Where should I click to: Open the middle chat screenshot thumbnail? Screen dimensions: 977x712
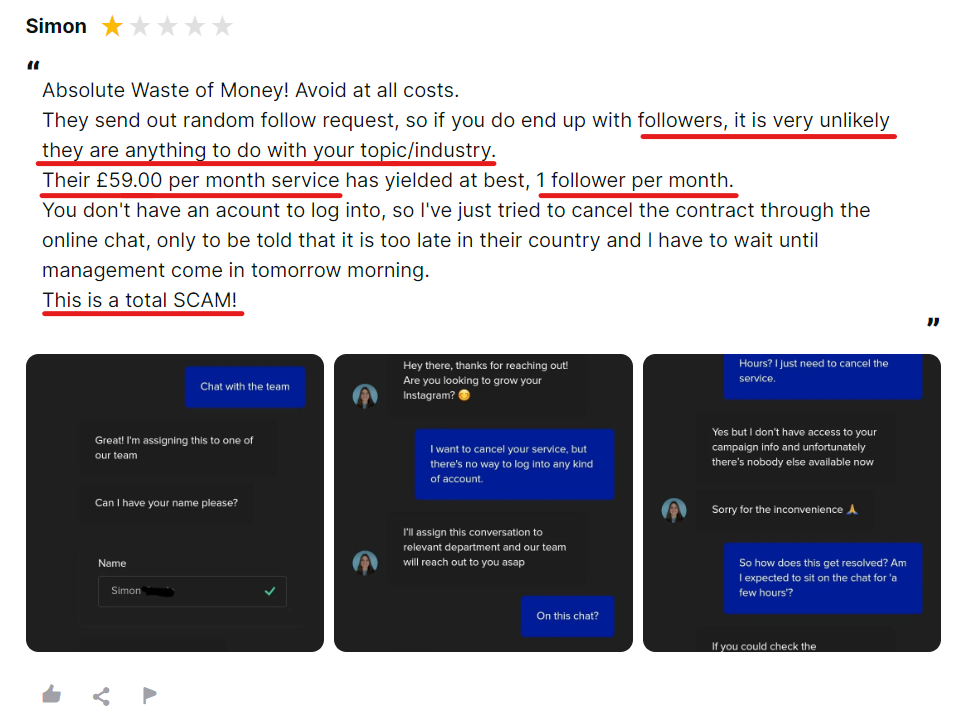484,503
